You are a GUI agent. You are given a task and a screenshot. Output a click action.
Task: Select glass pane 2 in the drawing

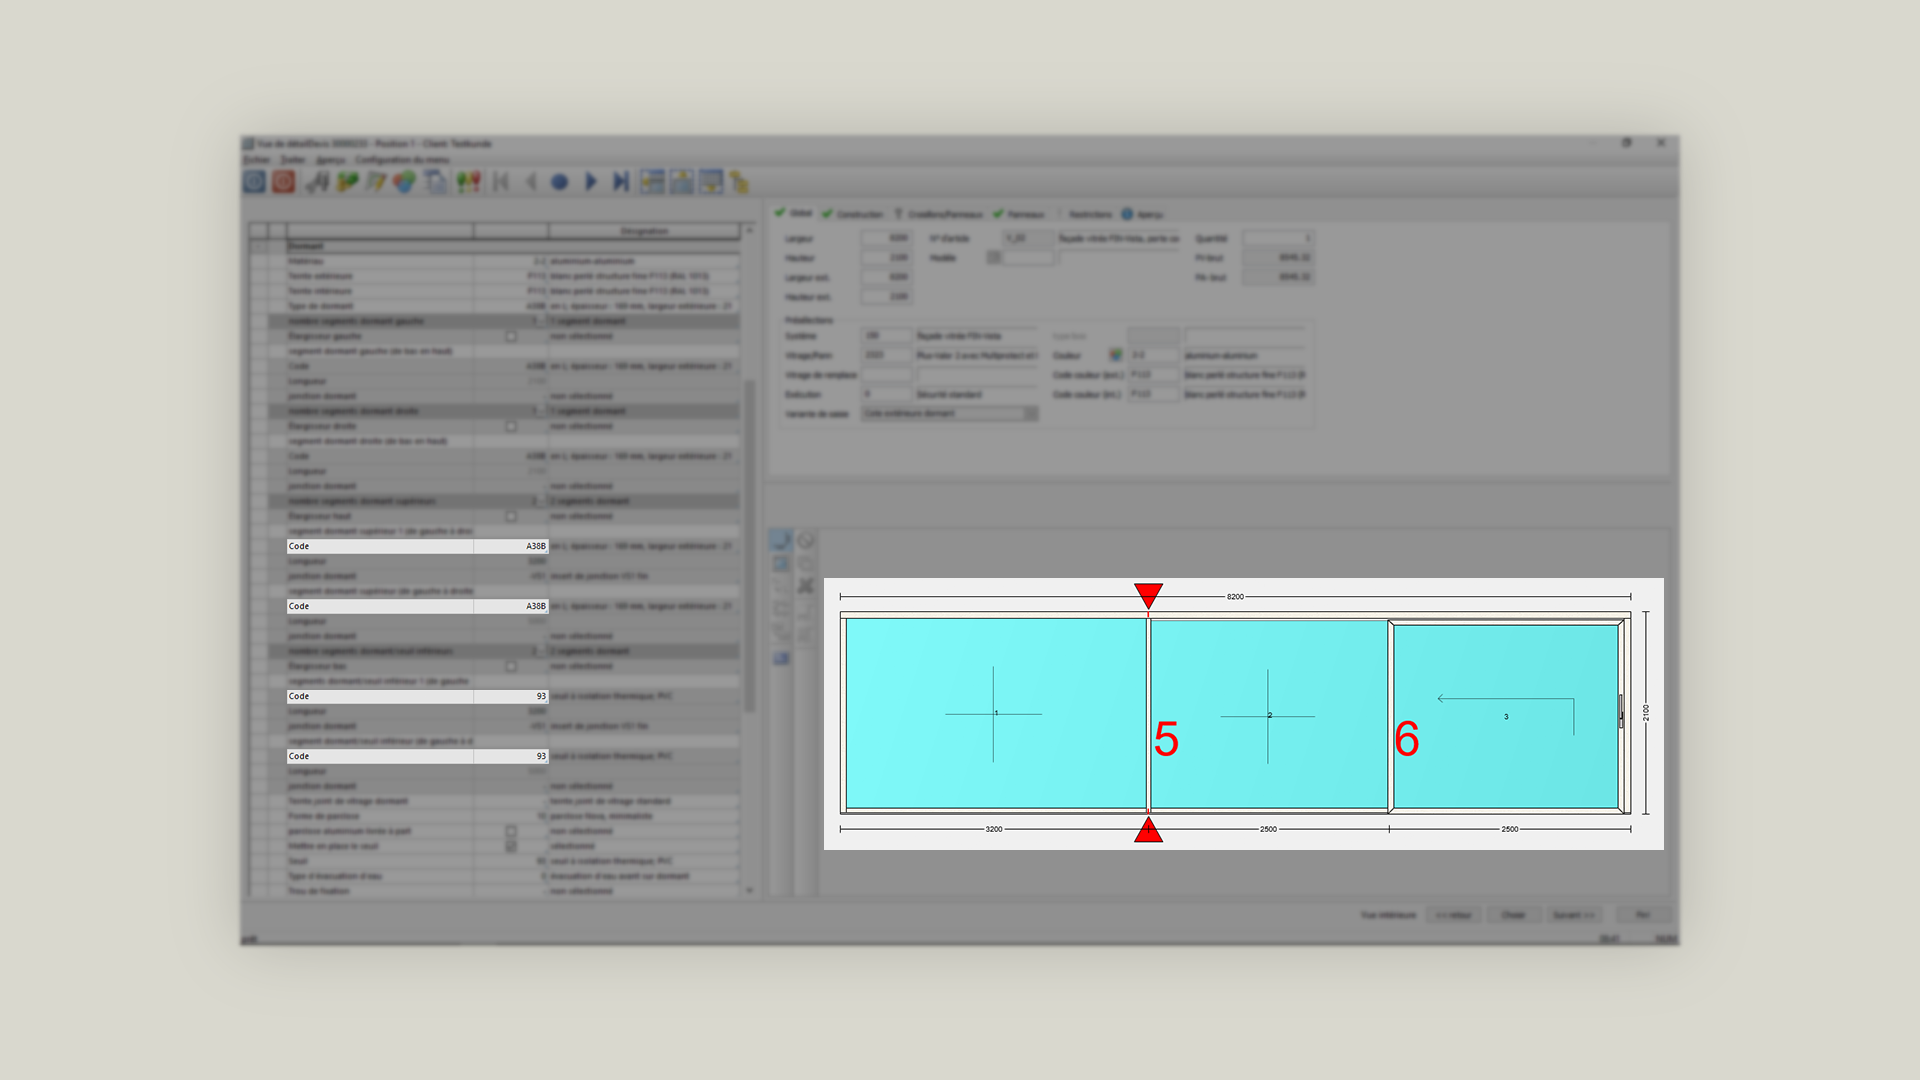[x=1268, y=715]
